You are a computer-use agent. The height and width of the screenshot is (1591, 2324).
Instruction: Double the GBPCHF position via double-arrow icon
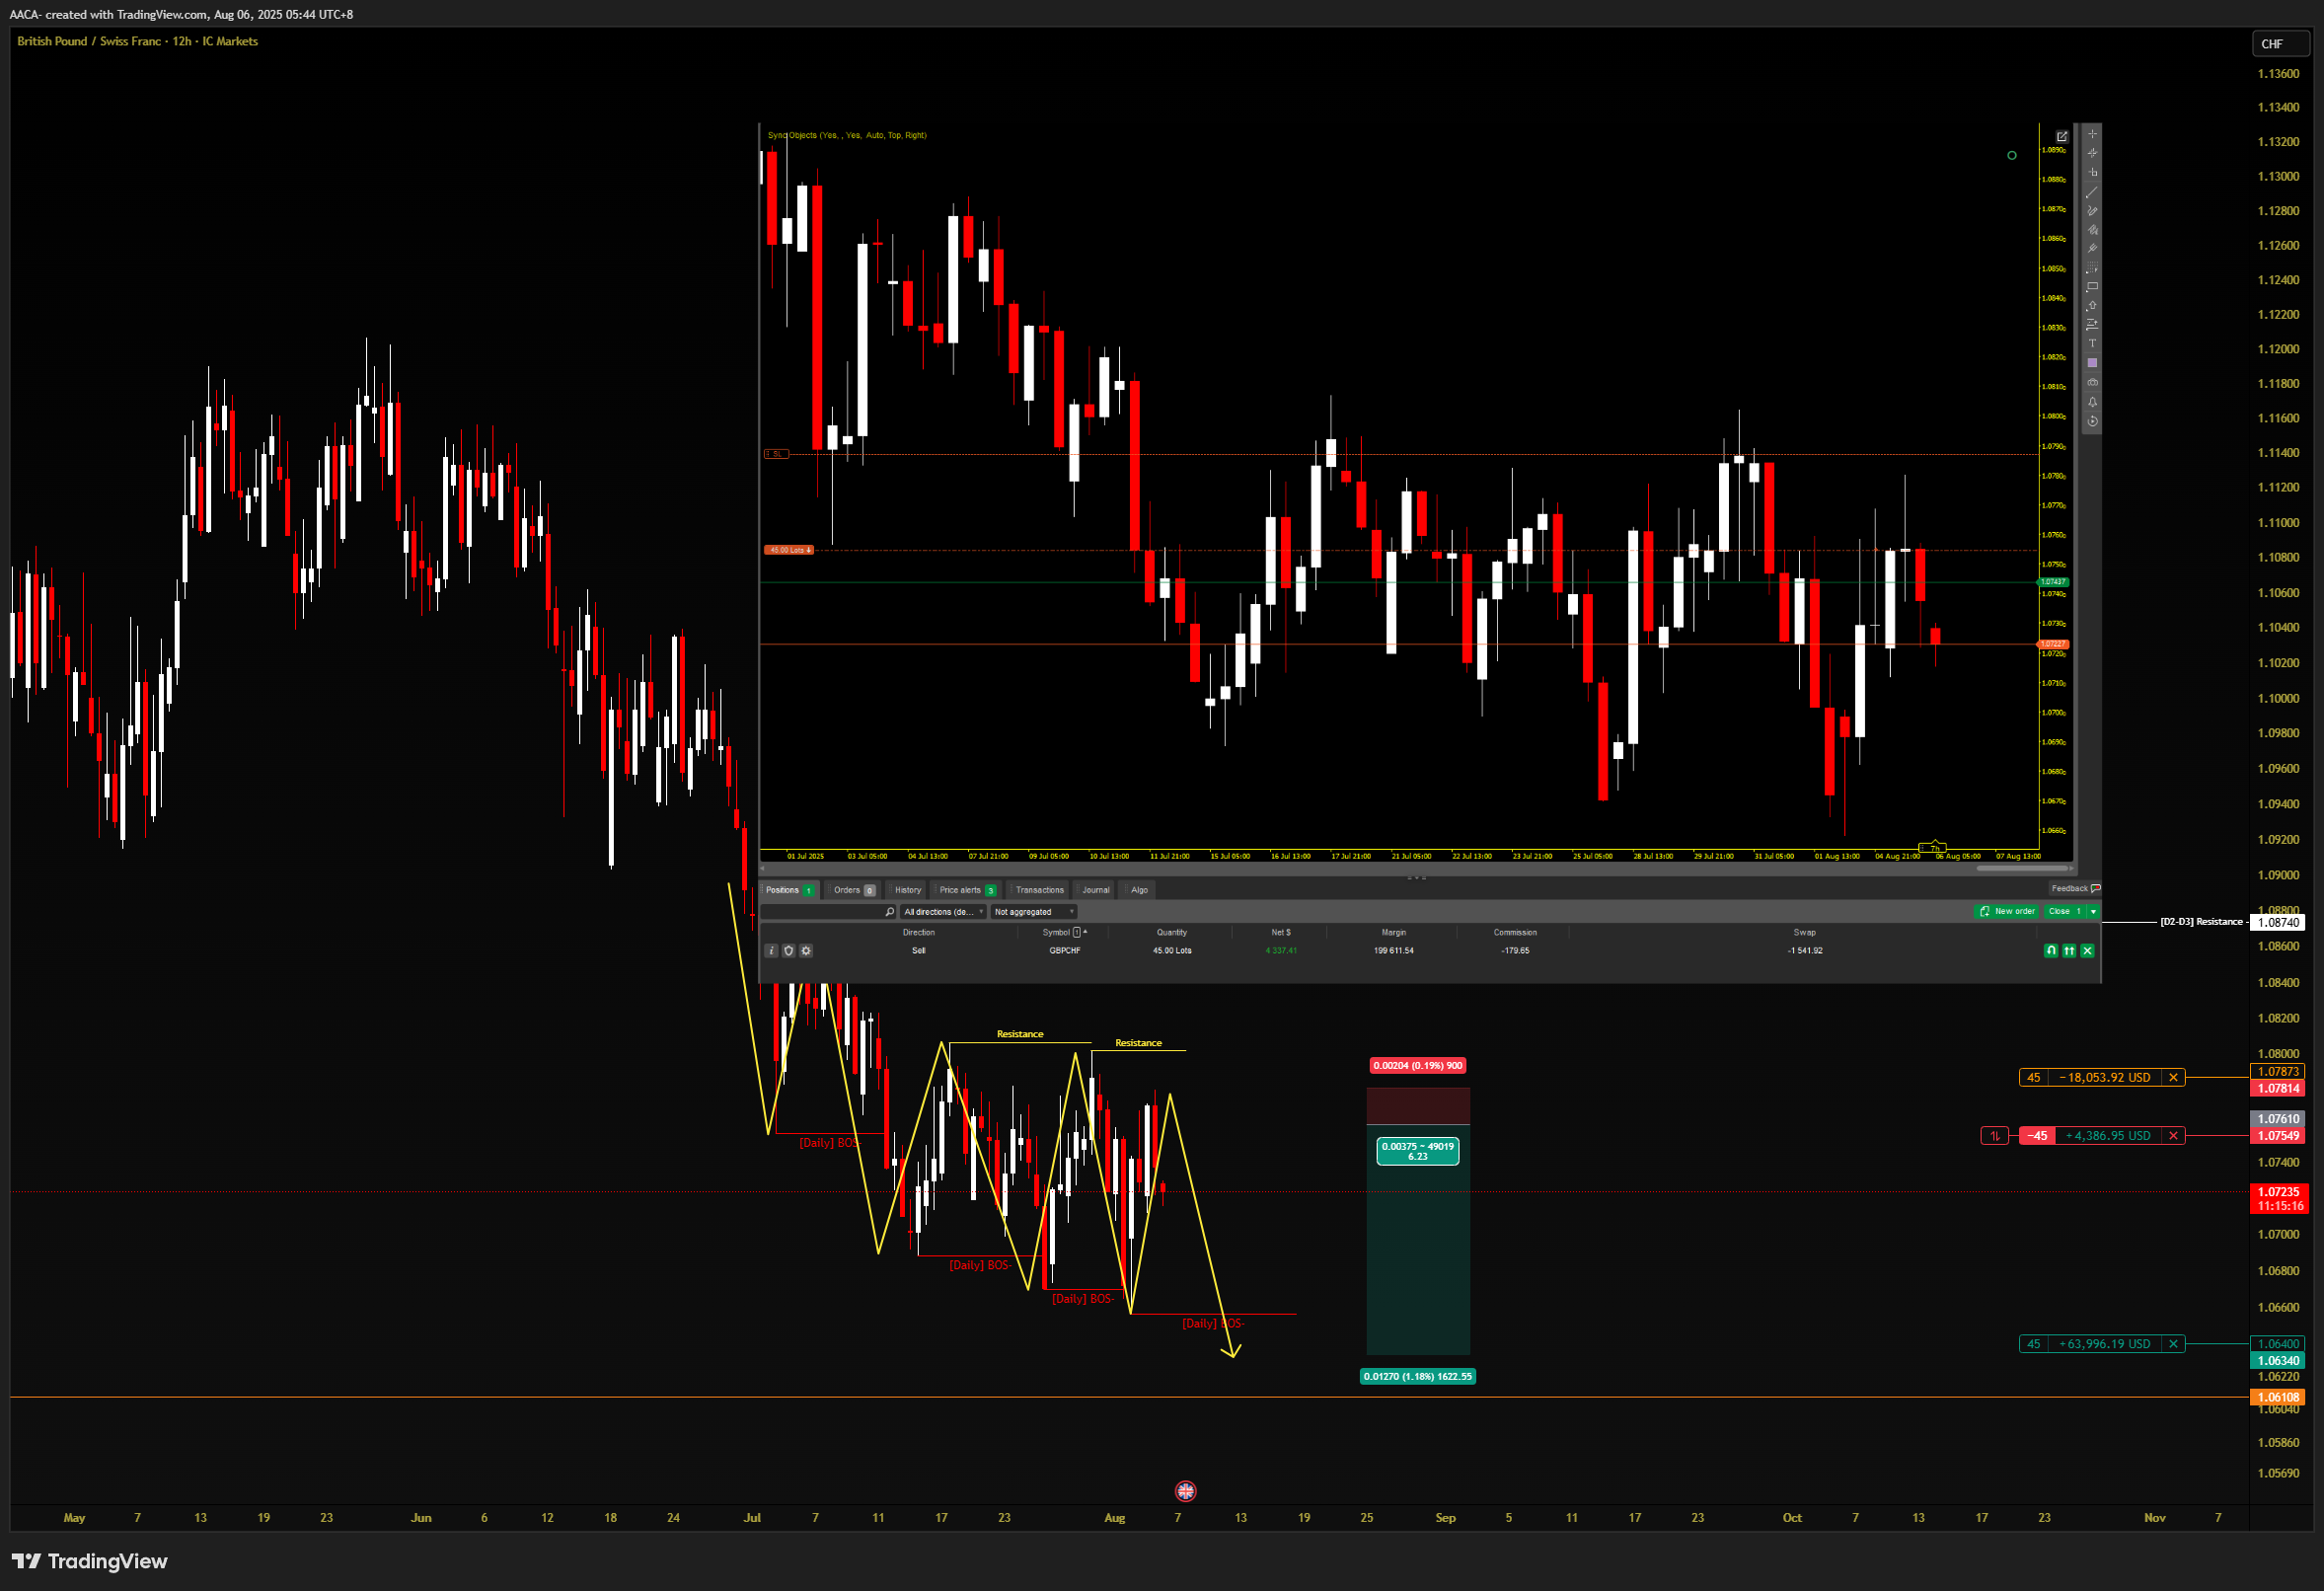[2069, 951]
